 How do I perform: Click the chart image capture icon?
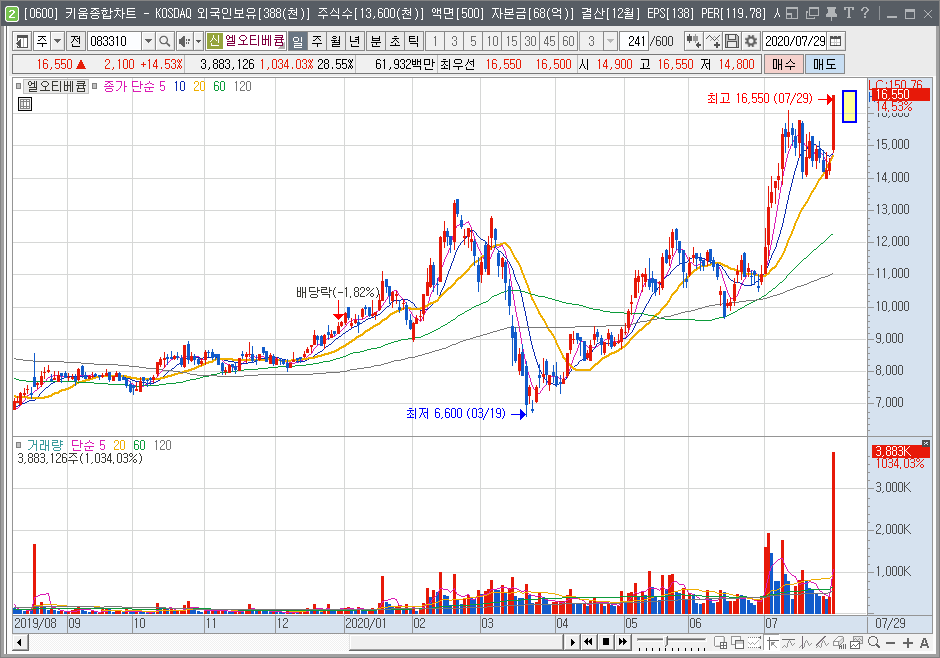tap(855, 643)
